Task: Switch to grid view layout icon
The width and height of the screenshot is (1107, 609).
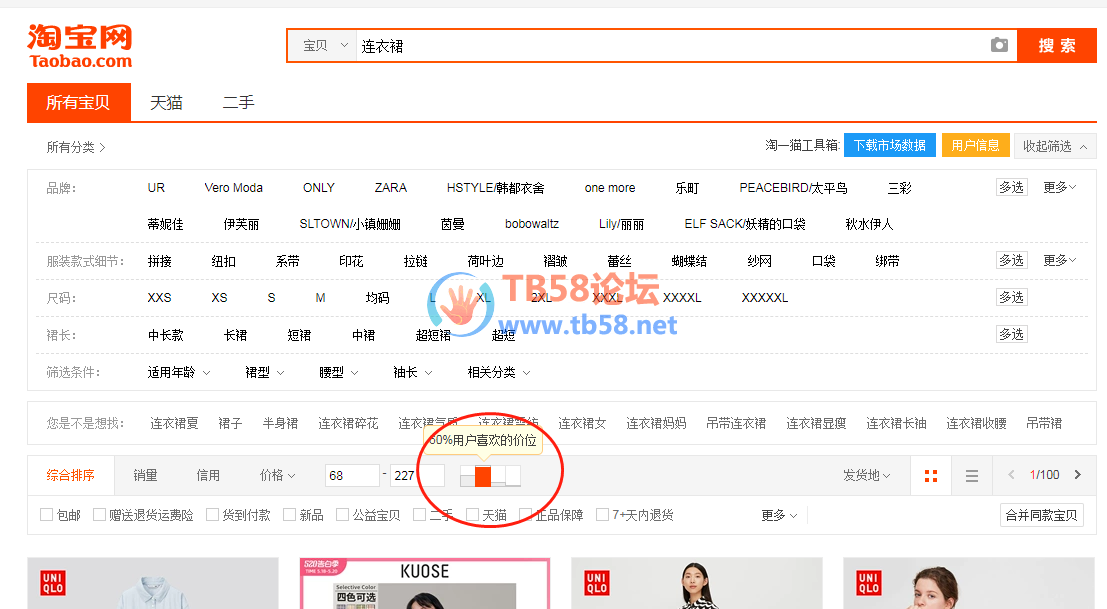Action: click(x=931, y=476)
